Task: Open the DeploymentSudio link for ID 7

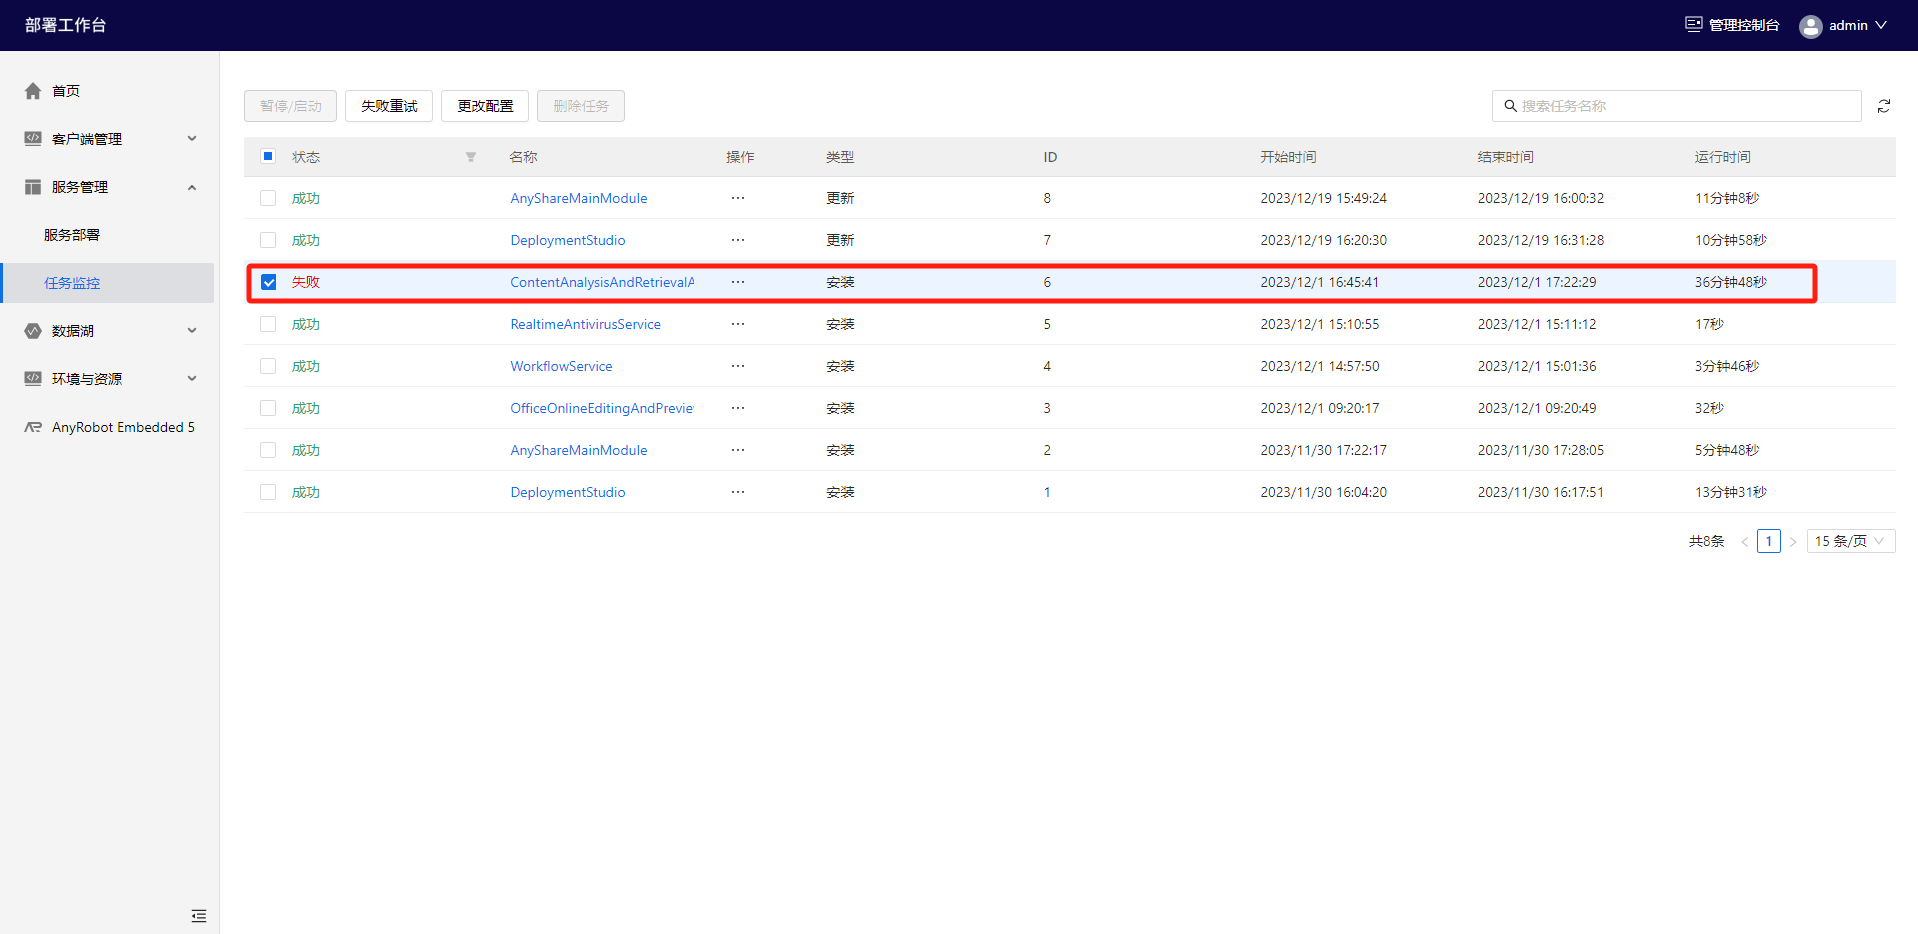Action: (x=568, y=240)
